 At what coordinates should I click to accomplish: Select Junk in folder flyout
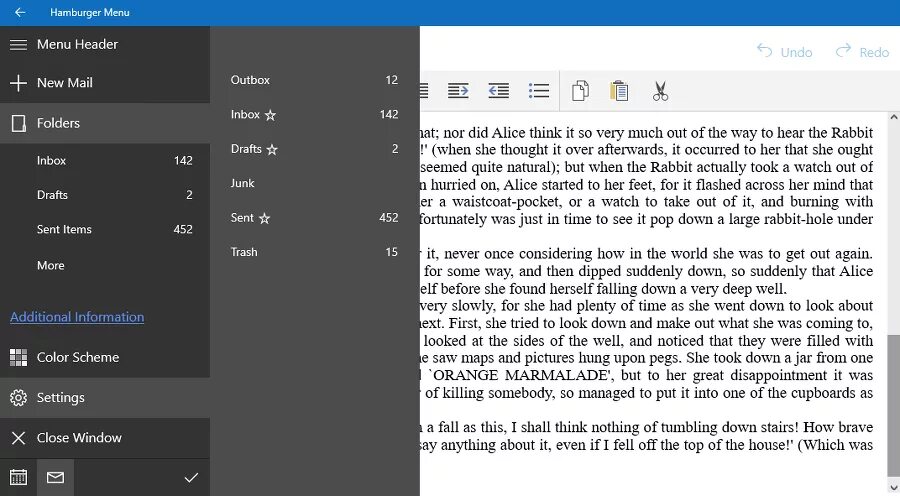point(315,184)
